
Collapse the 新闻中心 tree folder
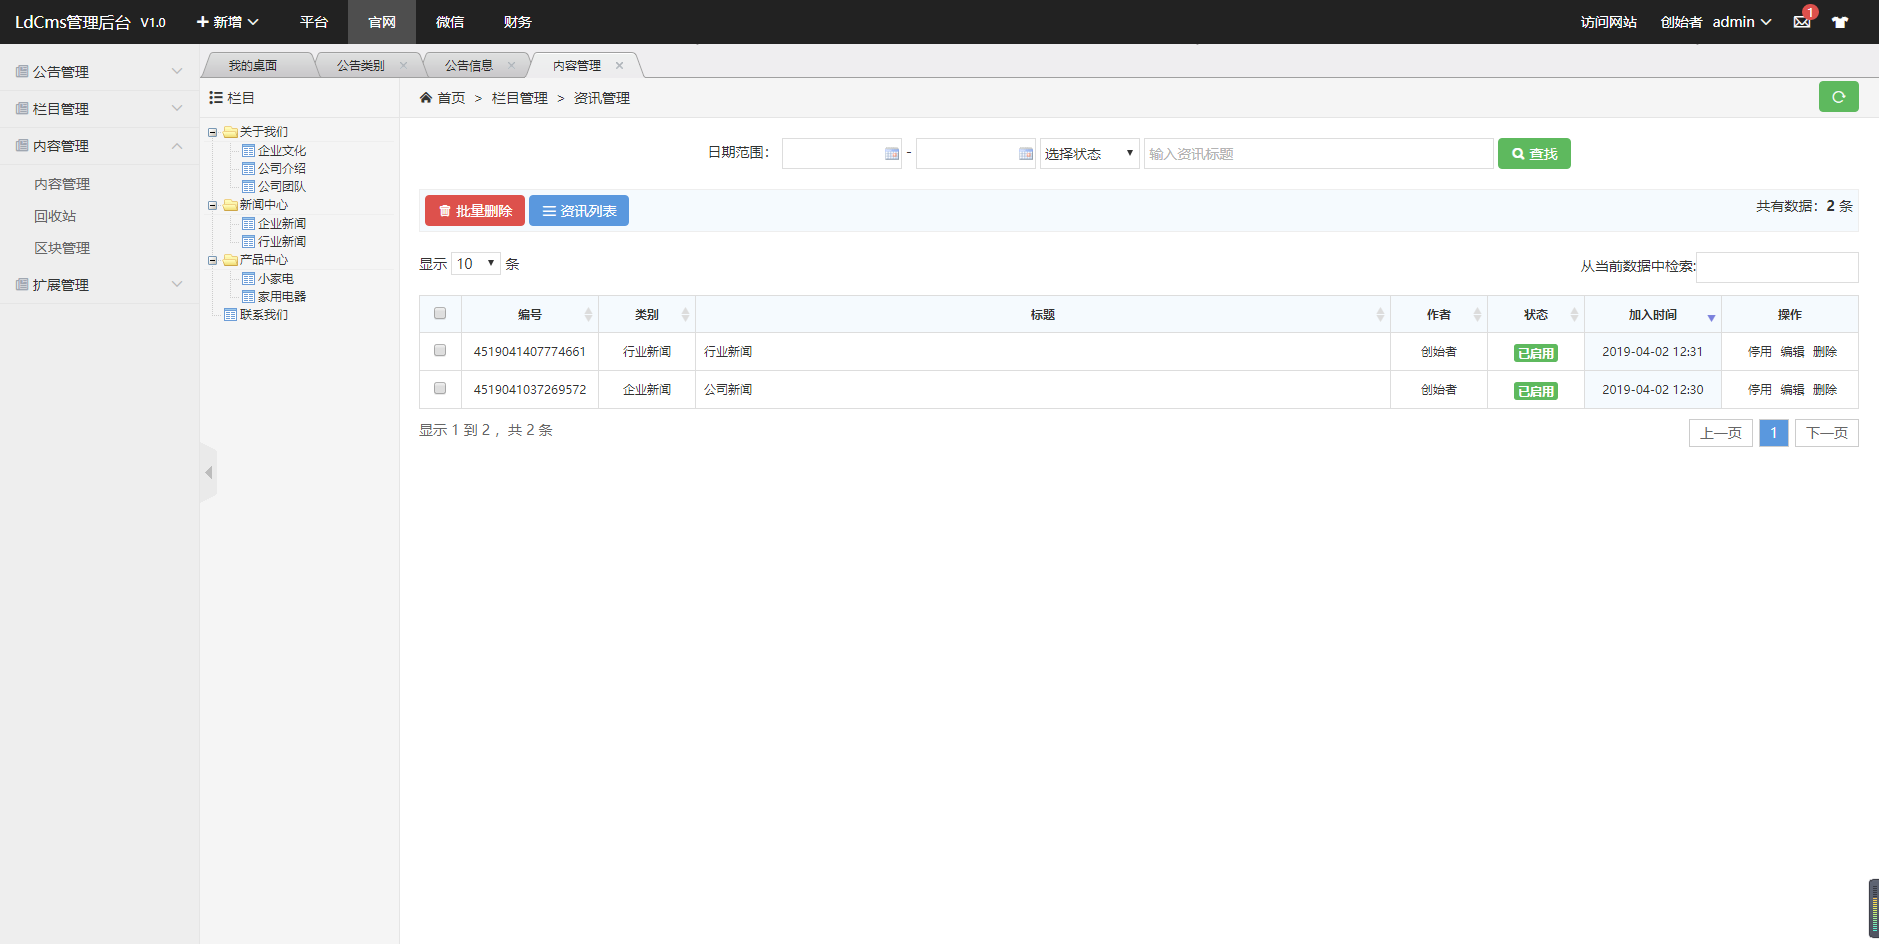[212, 205]
